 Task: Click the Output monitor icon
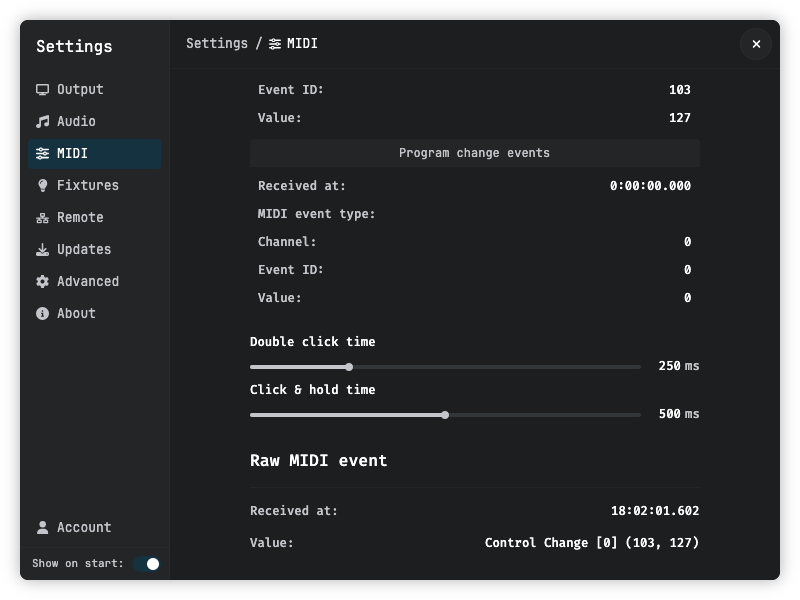pos(42,90)
